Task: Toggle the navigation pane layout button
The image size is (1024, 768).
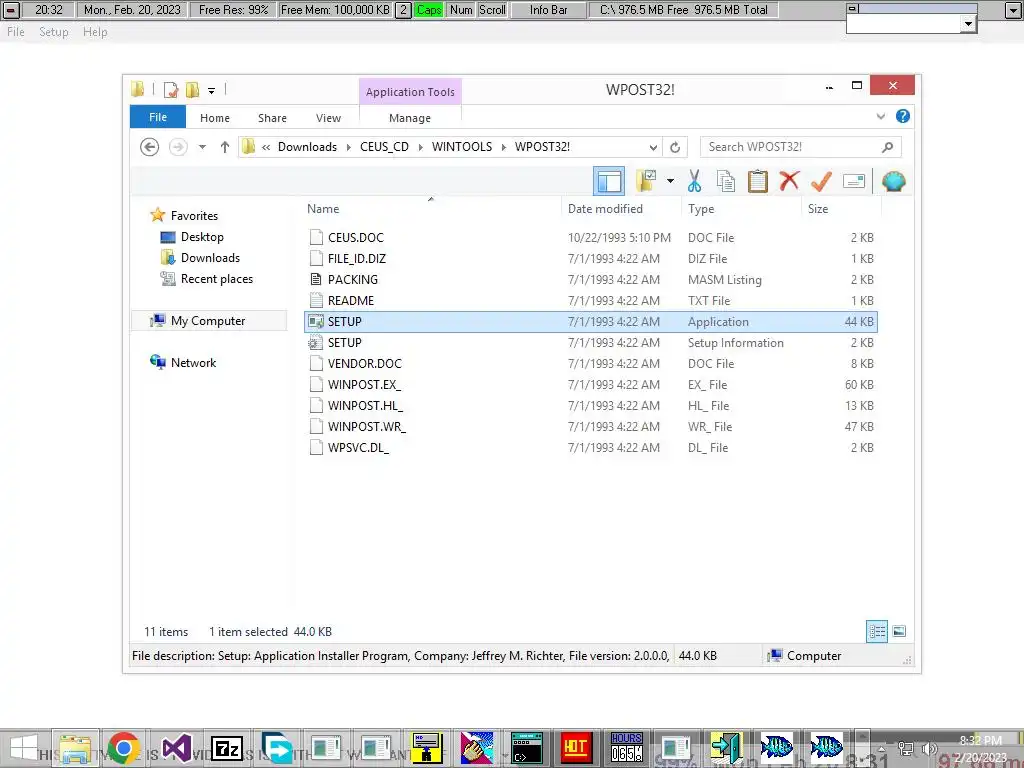Action: pyautogui.click(x=609, y=181)
